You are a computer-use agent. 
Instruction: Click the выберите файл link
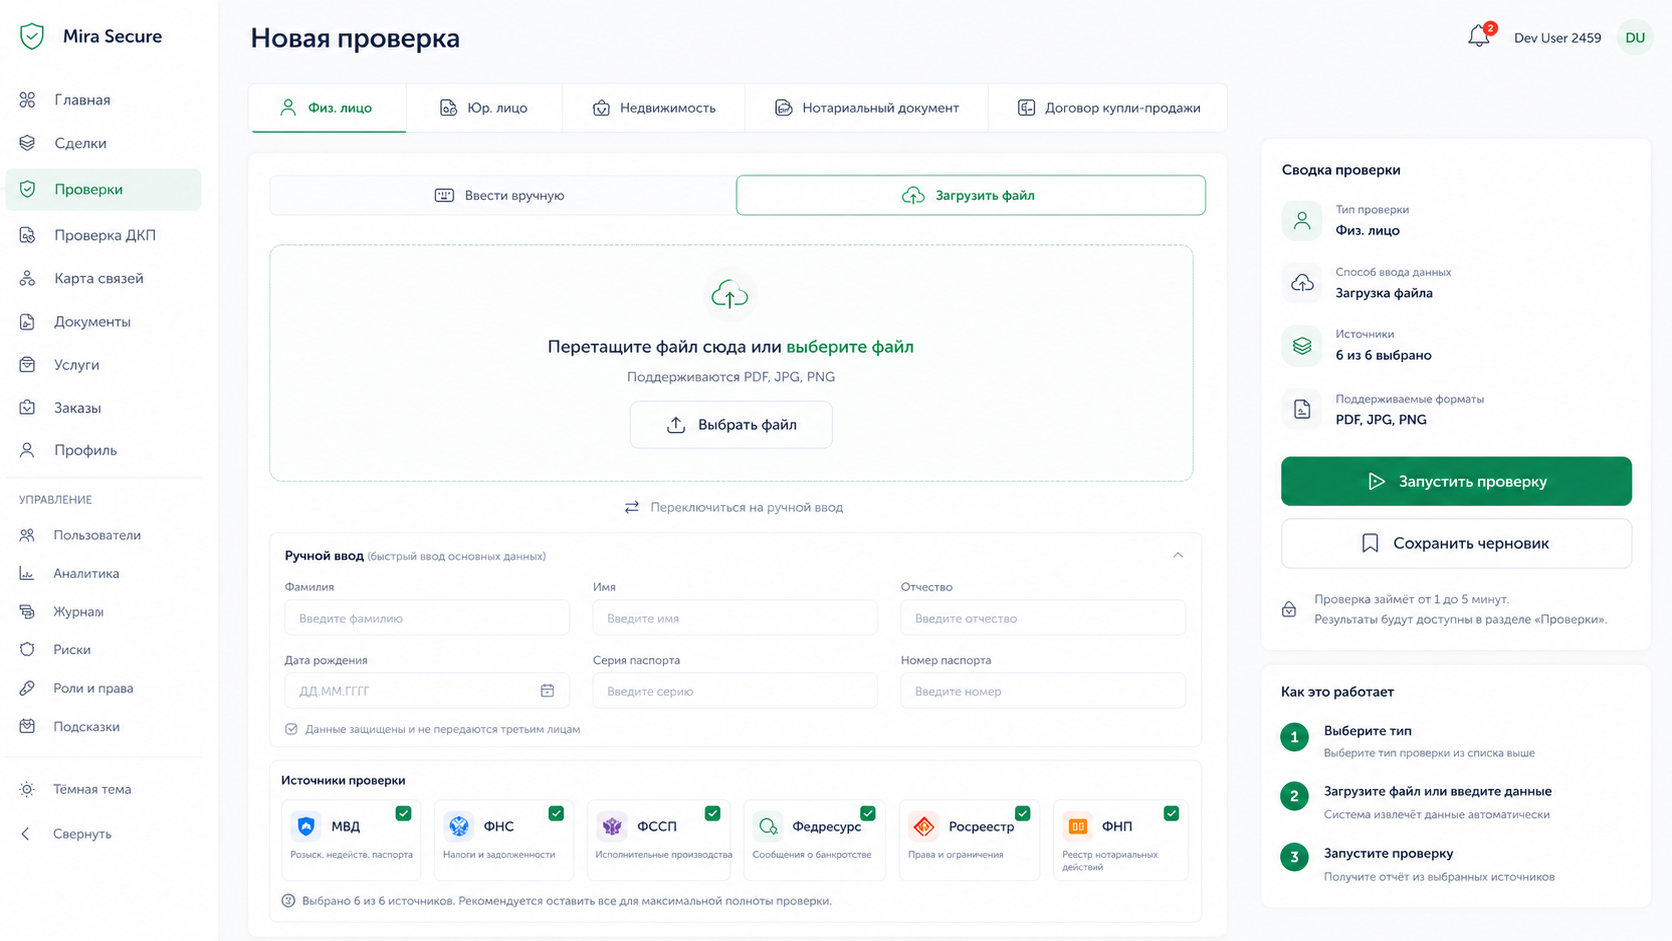(x=850, y=347)
